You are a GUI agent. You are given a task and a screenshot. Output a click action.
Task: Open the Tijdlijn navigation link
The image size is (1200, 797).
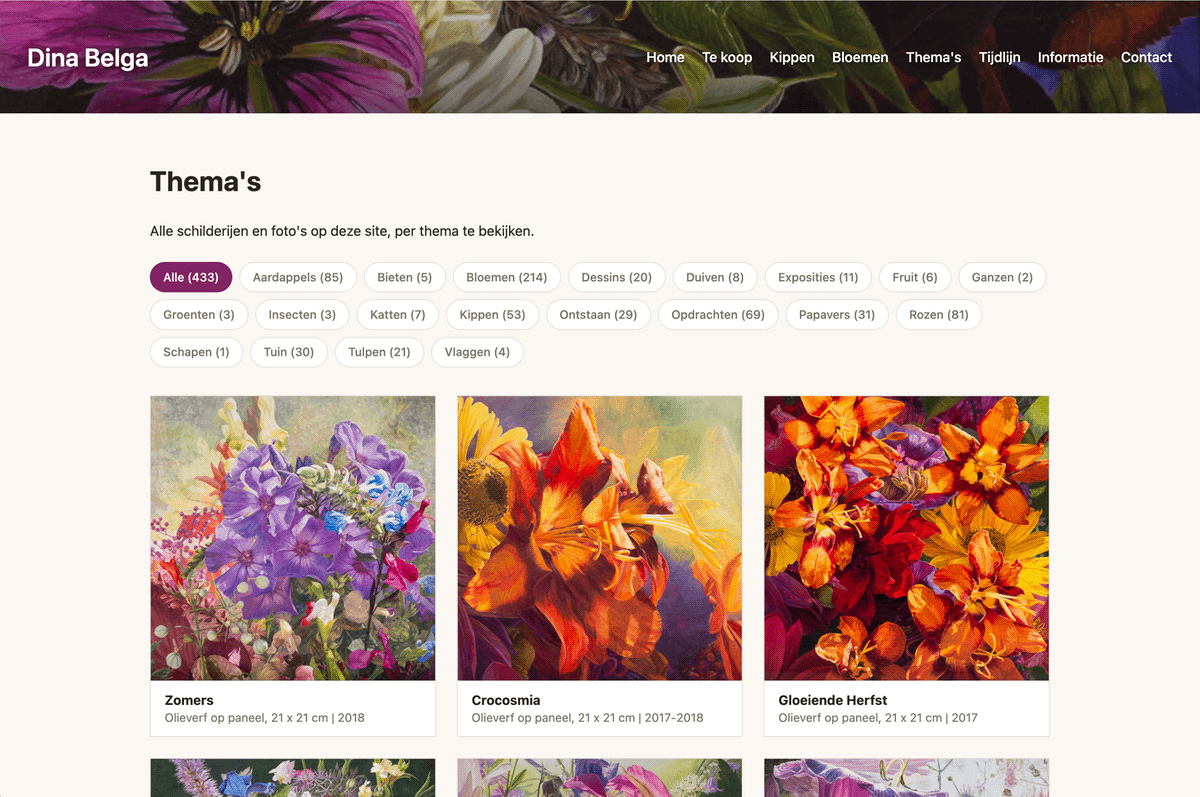pyautogui.click(x=999, y=57)
